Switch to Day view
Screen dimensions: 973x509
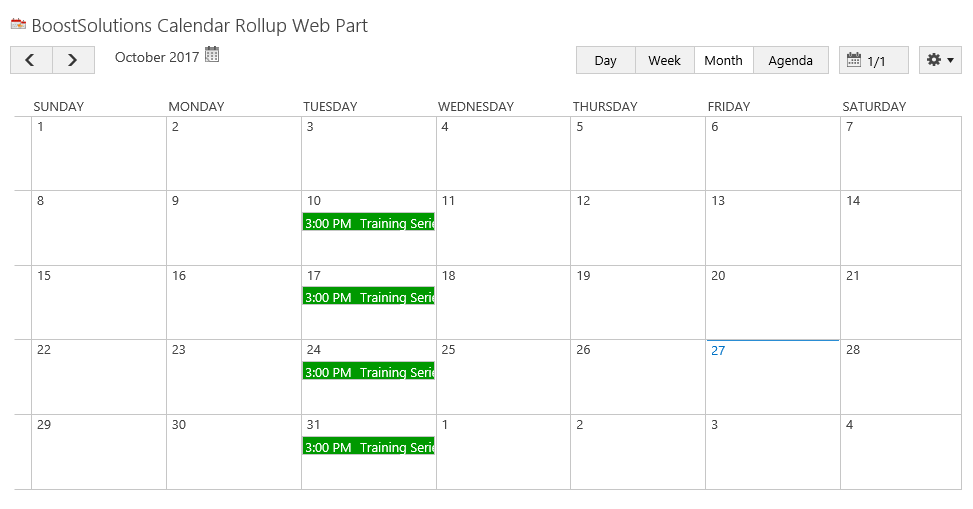point(606,60)
